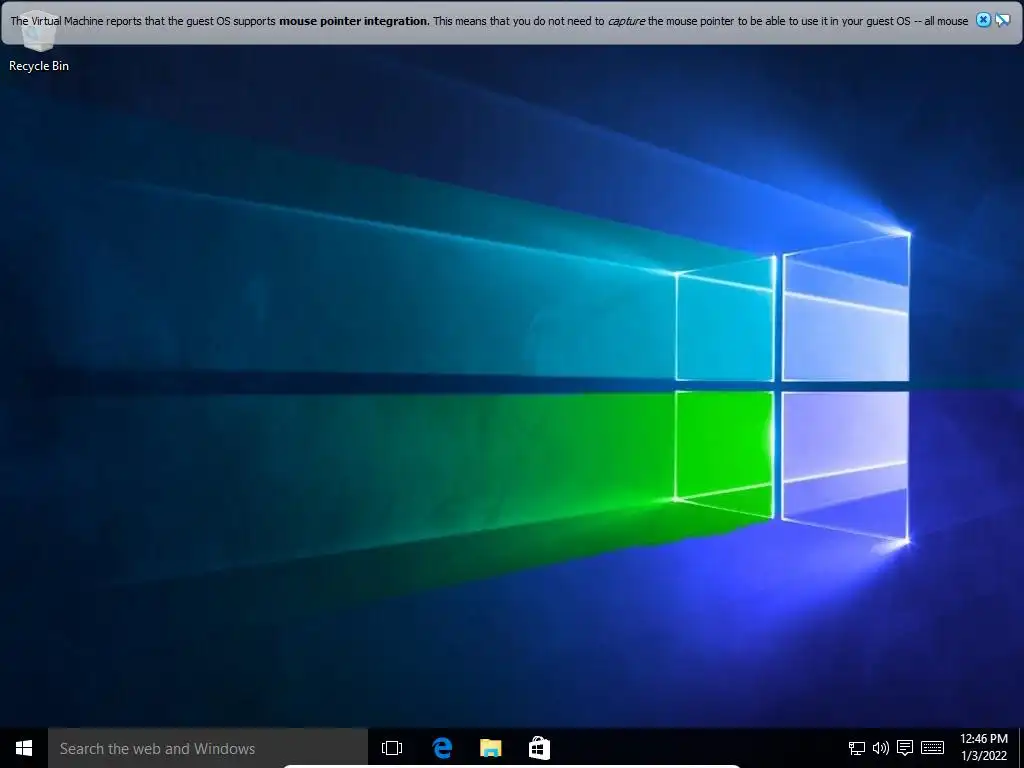Viewport: 1024px width, 768px height.
Task: Open the Action Center notifications icon
Action: (x=904, y=748)
